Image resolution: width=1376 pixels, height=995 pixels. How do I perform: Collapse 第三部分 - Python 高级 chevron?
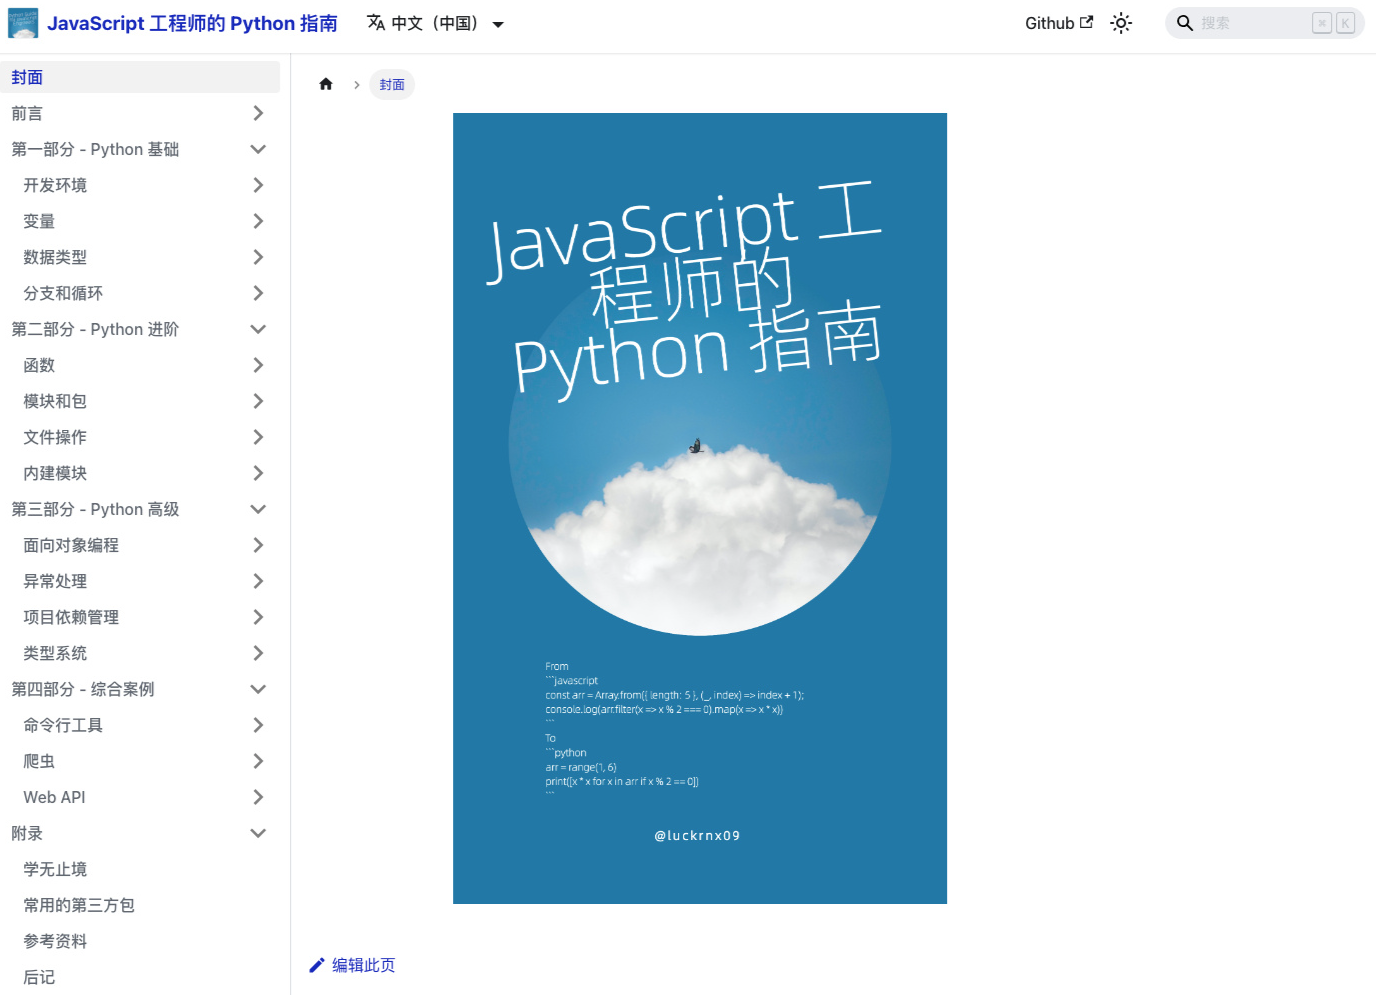point(258,509)
